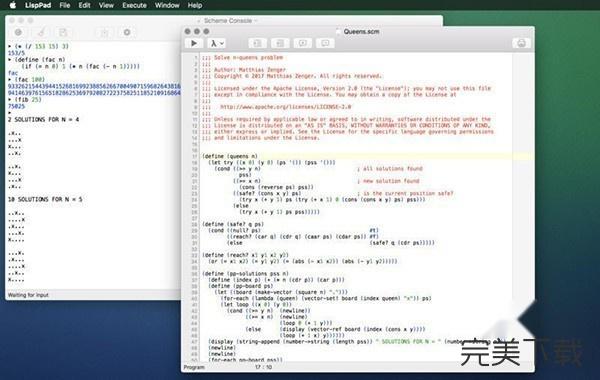
Task: Click the comment toolbar icon in editor
Action: point(303,43)
